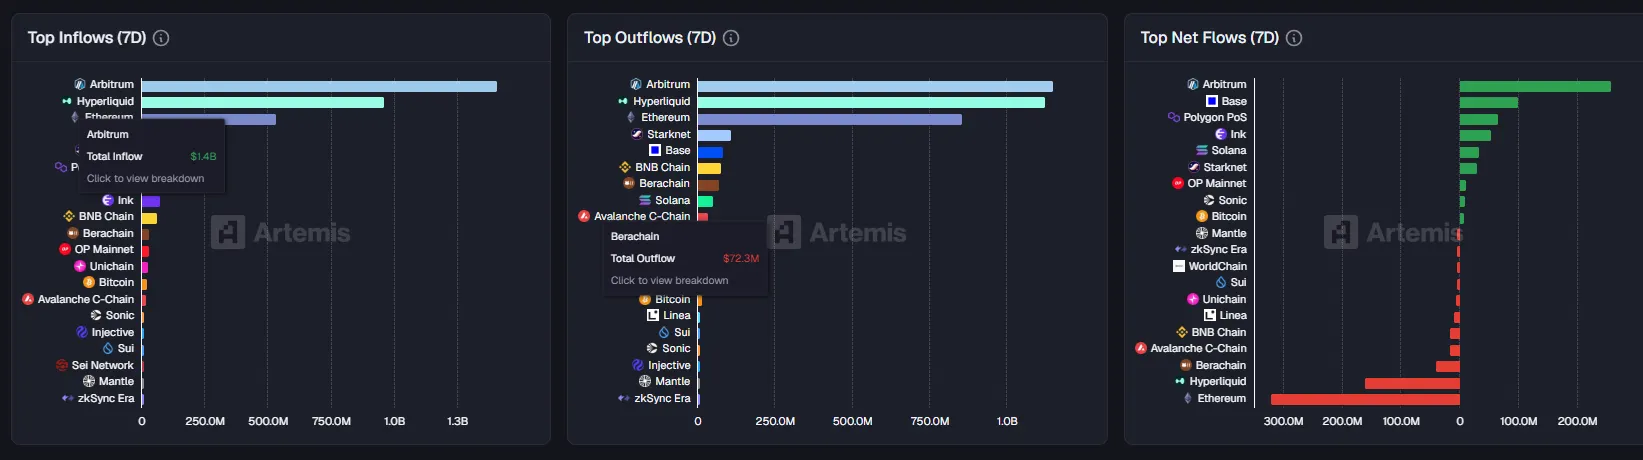Viewport: 1643px width, 460px height.
Task: Open the Top Net Flows (7D) info icon
Action: (x=1294, y=38)
